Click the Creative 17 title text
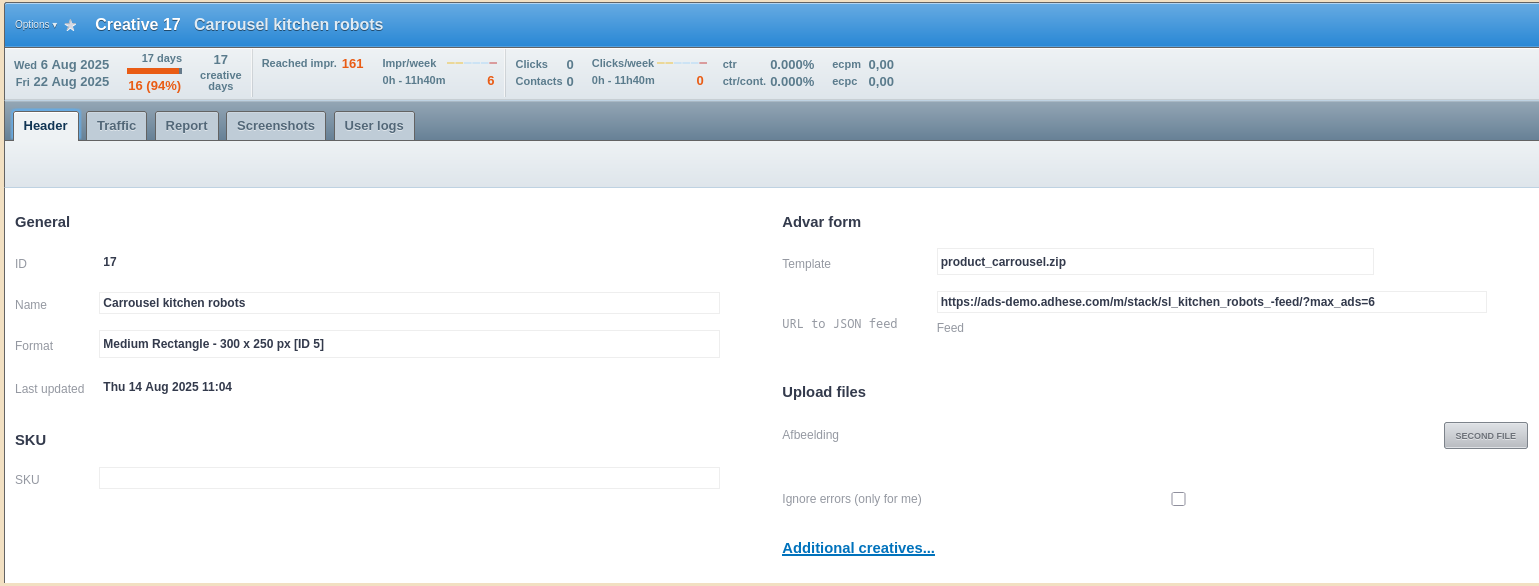 coord(138,24)
